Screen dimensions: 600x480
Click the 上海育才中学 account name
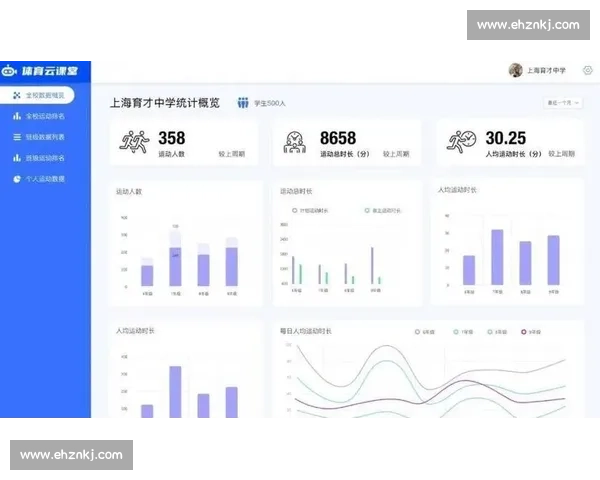pyautogui.click(x=546, y=70)
